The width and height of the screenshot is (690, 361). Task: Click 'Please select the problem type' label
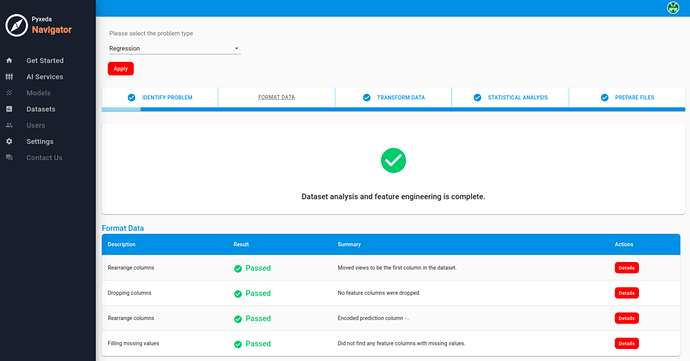(151, 33)
